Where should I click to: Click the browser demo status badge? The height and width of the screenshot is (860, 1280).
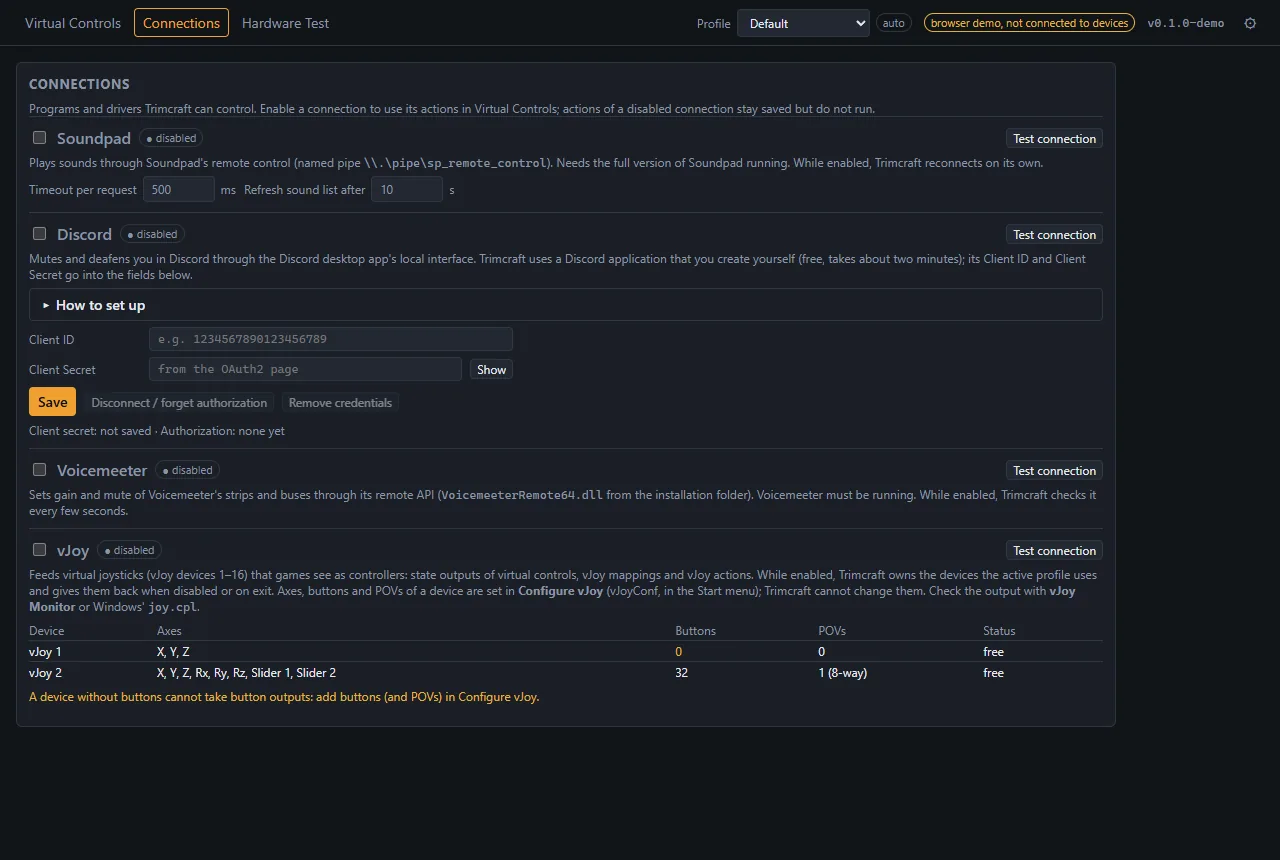click(x=1029, y=23)
